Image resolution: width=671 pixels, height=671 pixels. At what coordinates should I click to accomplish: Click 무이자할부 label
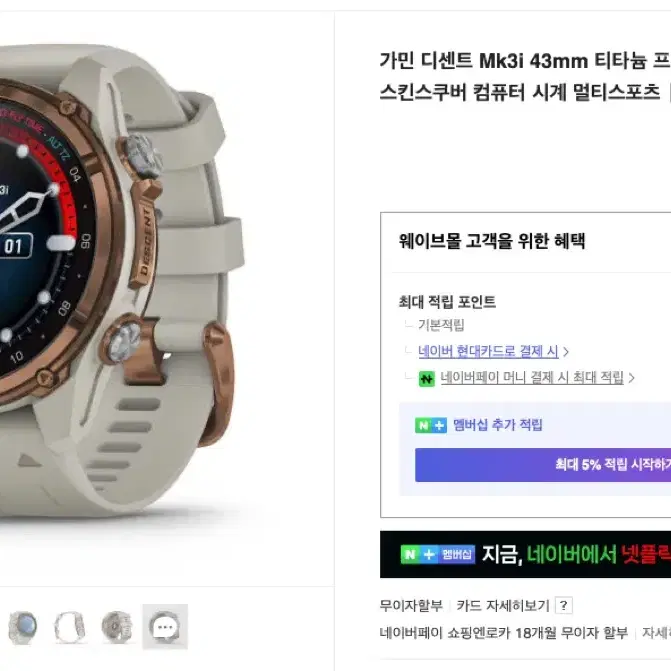pos(411,606)
